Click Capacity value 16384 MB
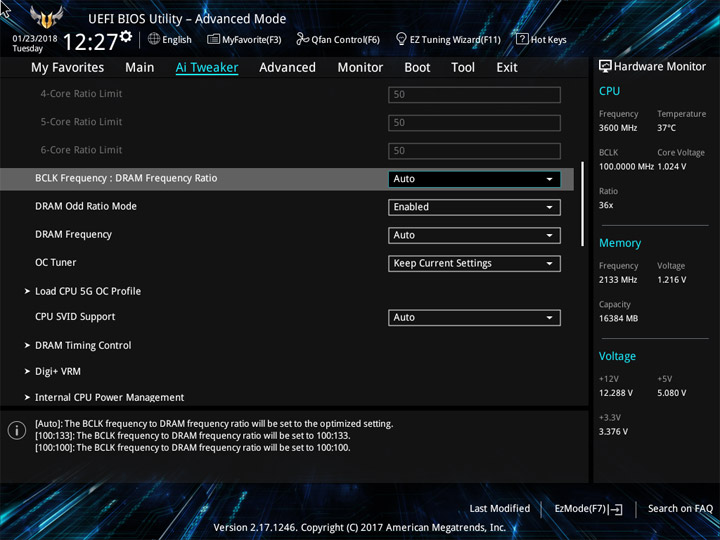720x540 pixels. (618, 318)
